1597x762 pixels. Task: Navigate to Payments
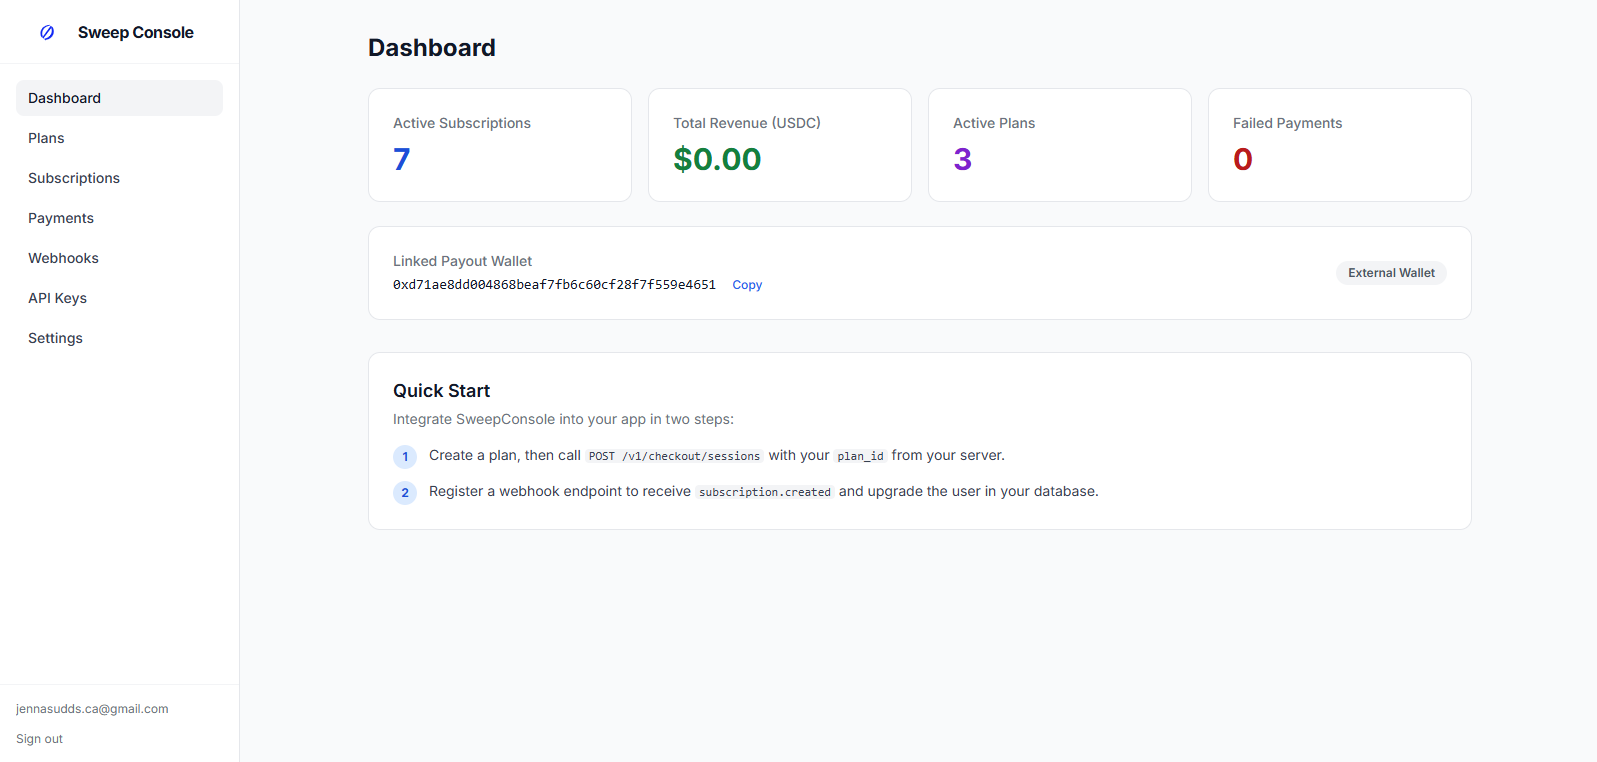point(119,218)
